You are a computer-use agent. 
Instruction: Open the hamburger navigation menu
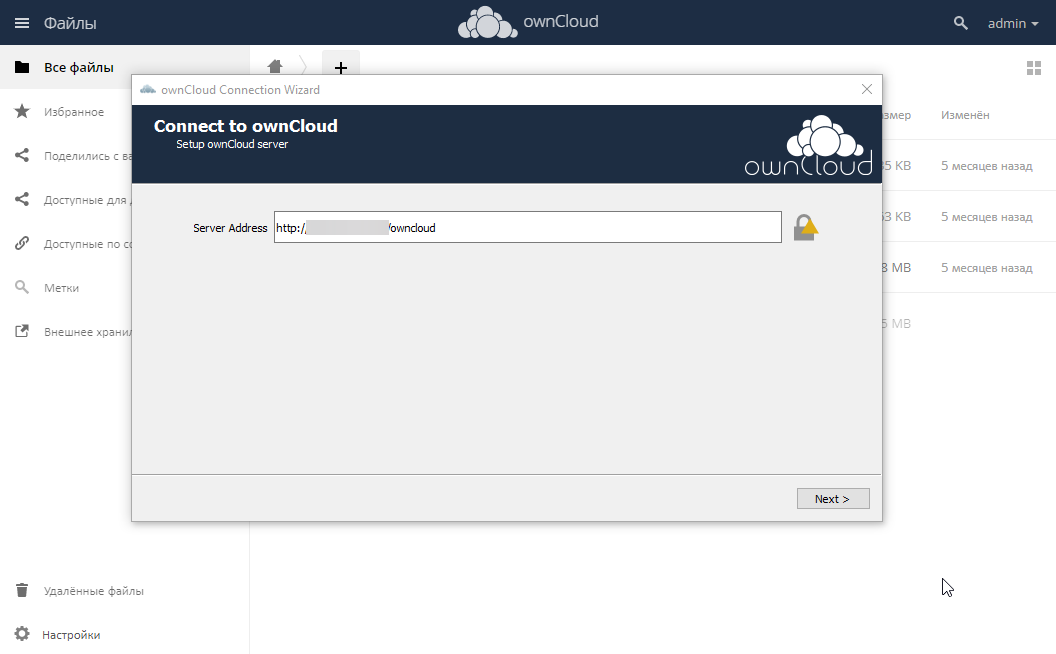(22, 23)
